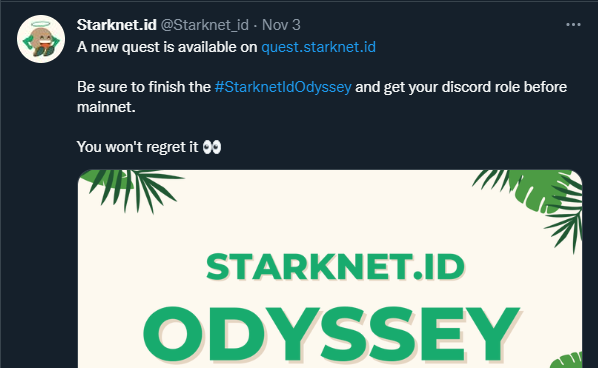The width and height of the screenshot is (598, 368).
Task: Open the three-dot More options menu
Action: 573,25
